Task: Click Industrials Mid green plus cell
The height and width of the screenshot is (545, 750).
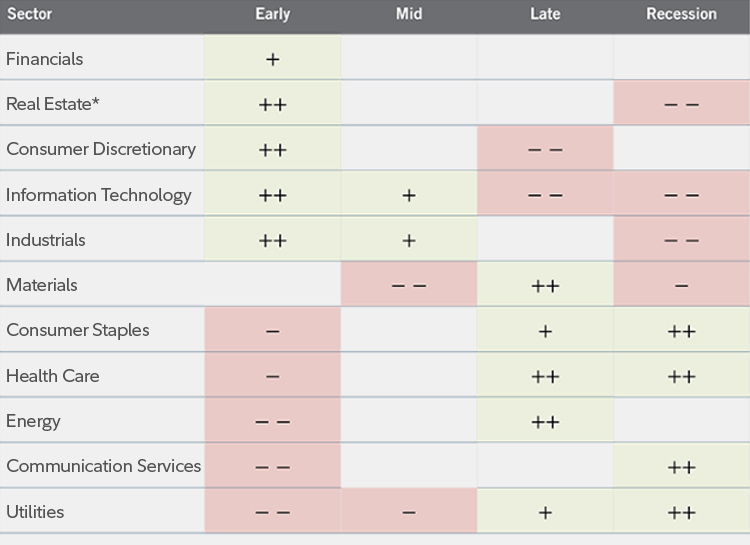Action: pos(409,240)
